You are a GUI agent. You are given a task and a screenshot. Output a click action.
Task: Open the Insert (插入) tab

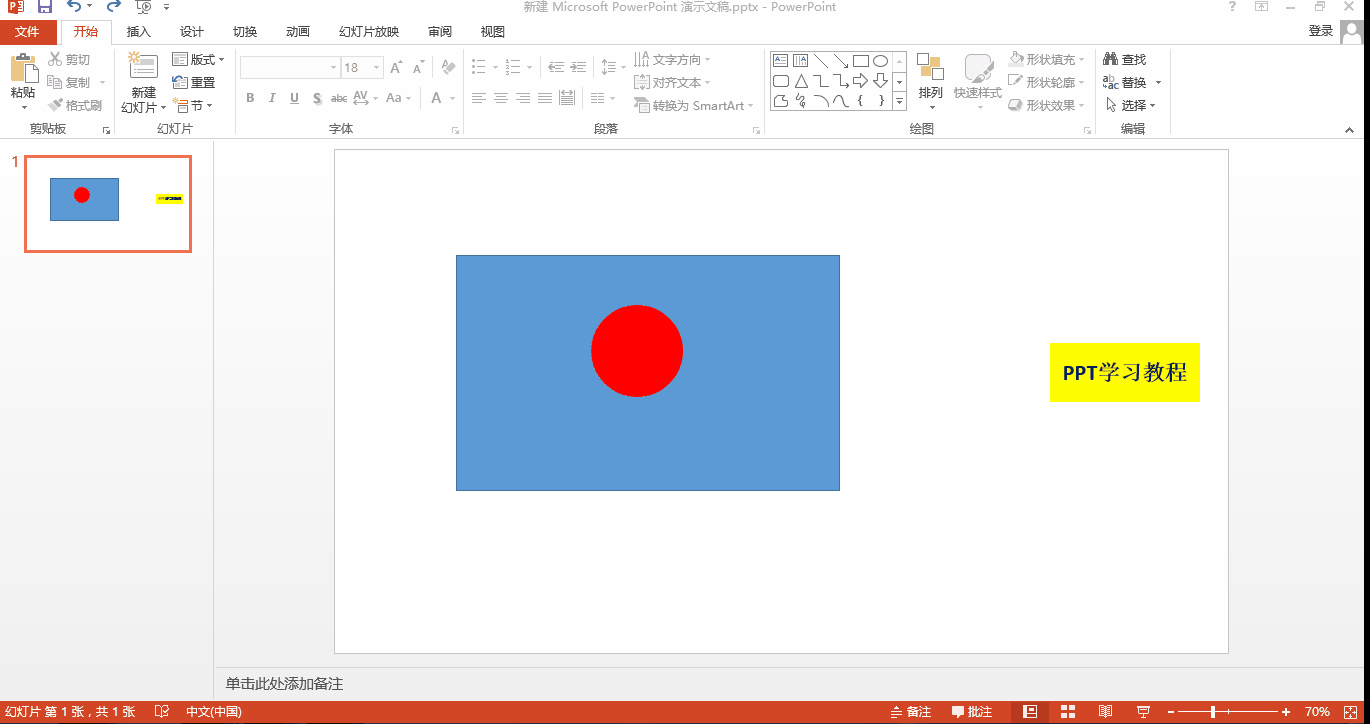coord(139,32)
